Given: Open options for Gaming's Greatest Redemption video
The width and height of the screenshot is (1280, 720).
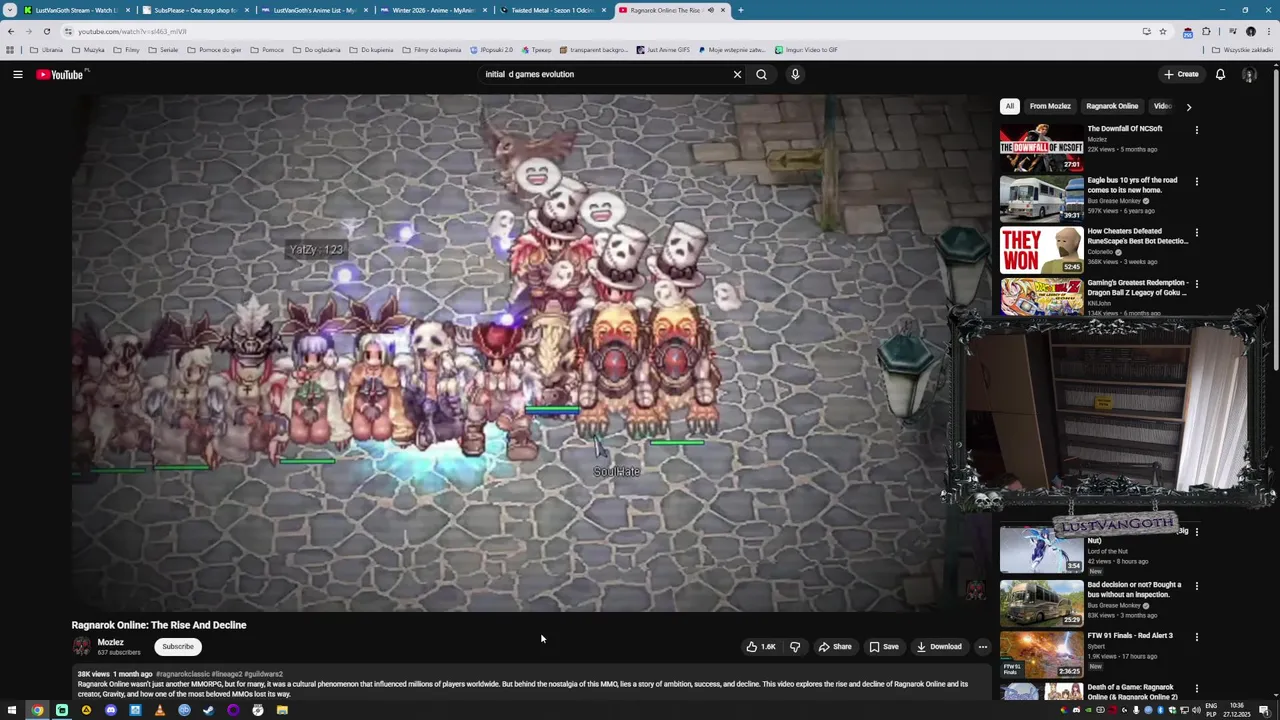Looking at the screenshot, I should 1197,284.
